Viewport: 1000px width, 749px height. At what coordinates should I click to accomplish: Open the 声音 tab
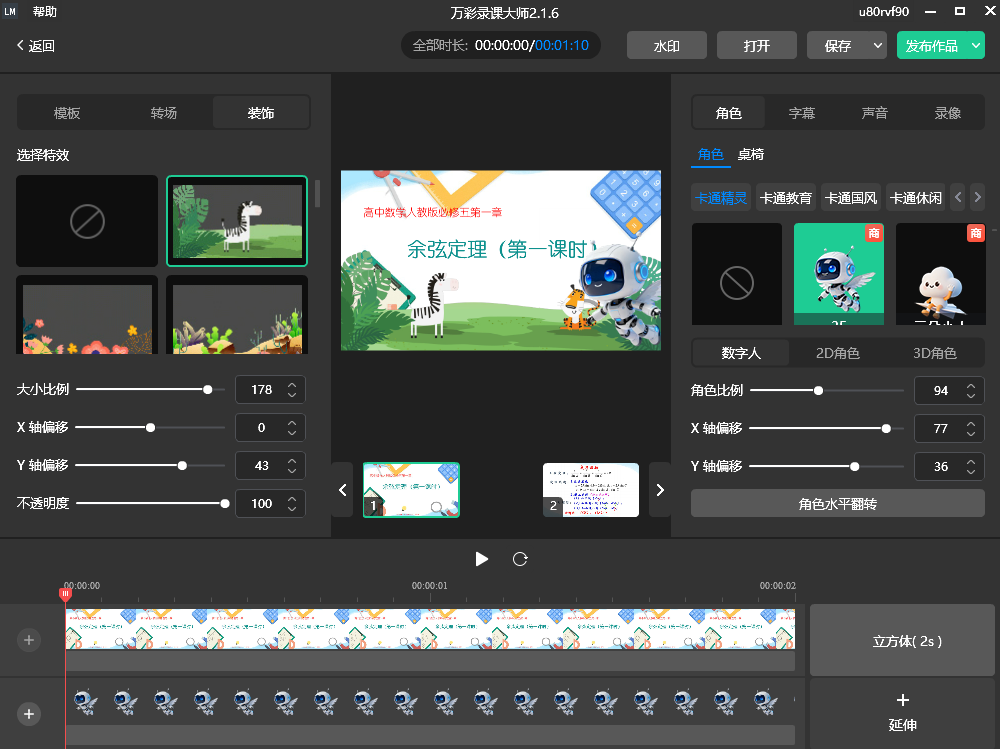tap(874, 113)
